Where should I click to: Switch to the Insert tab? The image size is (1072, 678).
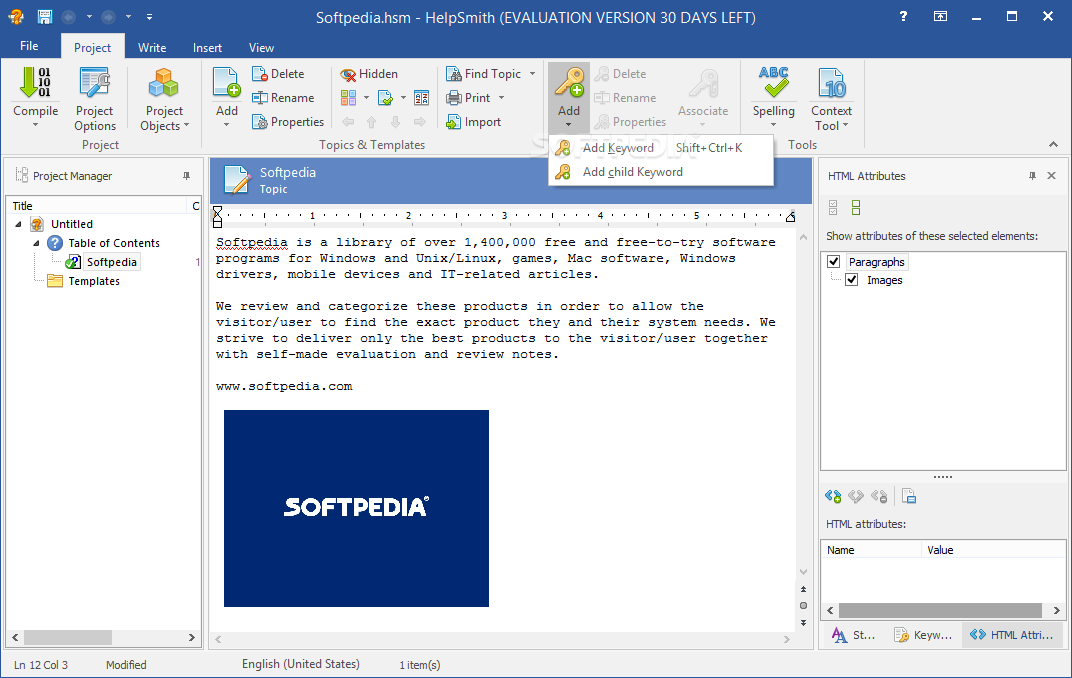coord(207,47)
